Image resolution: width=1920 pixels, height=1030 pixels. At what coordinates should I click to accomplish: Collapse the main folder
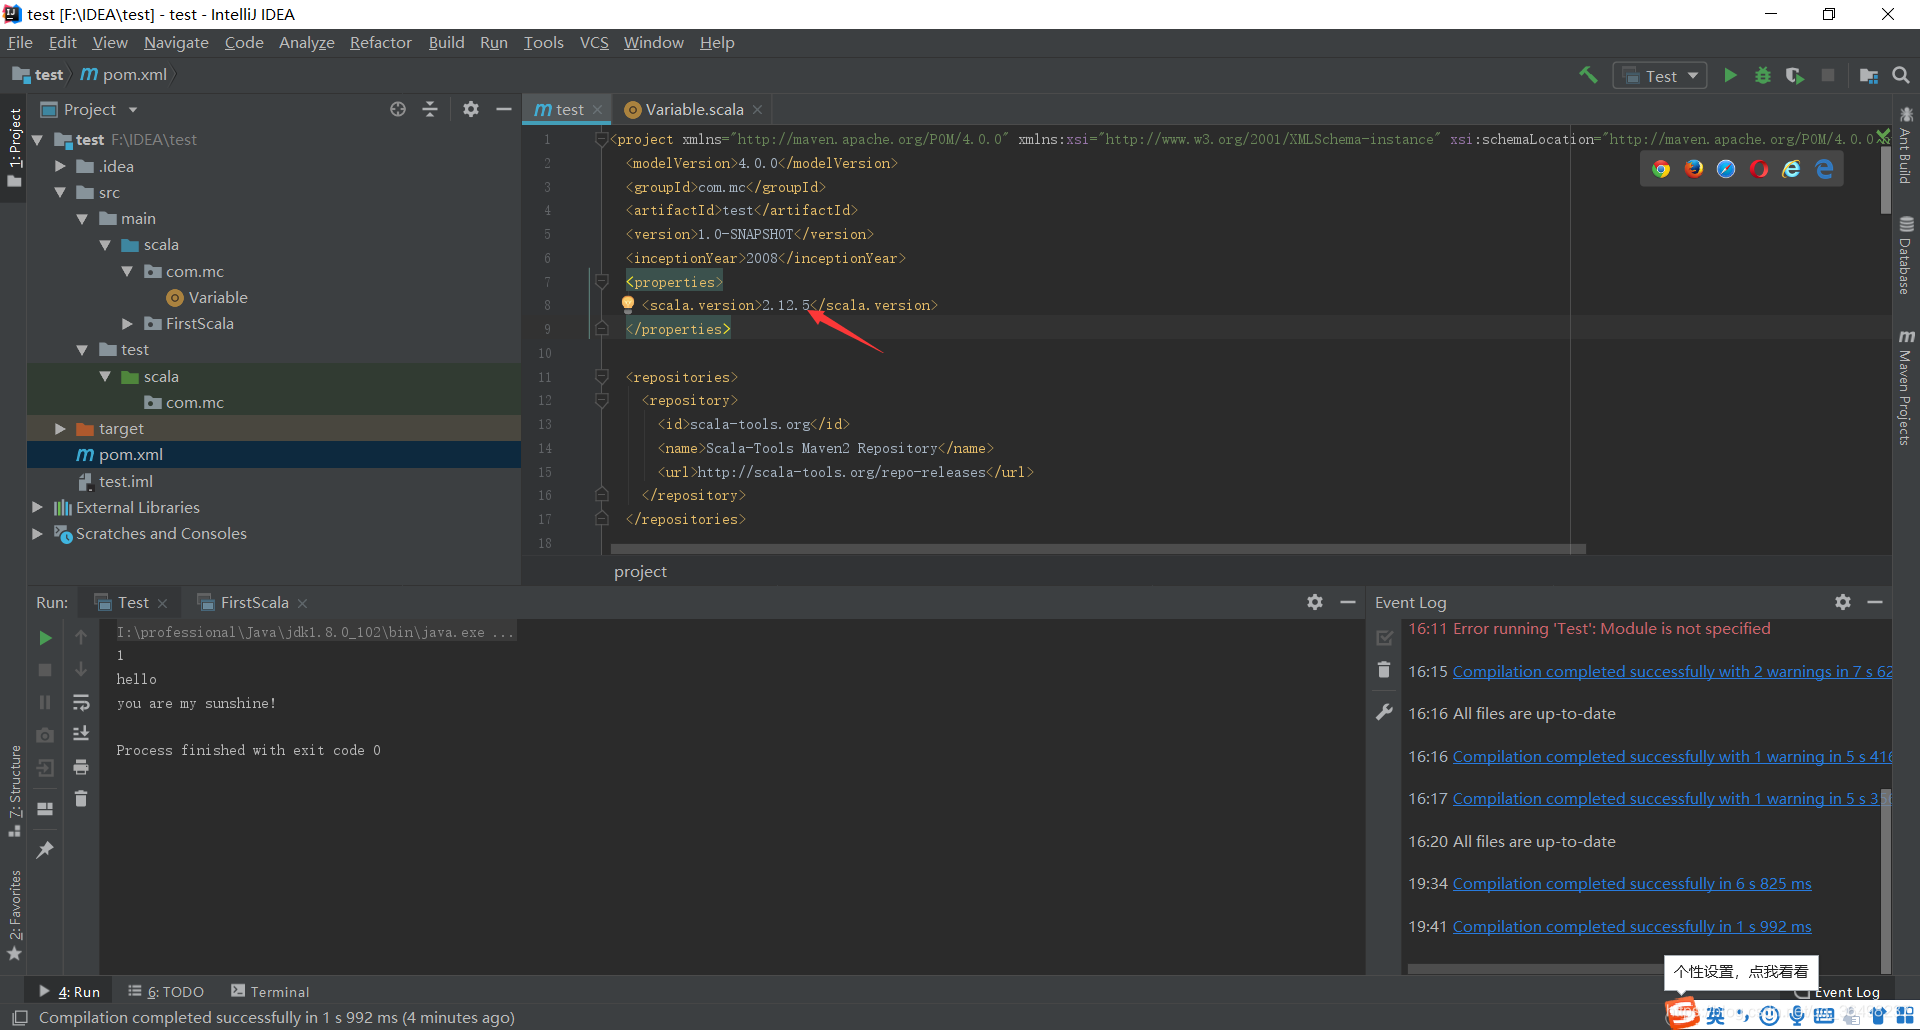[x=82, y=218]
